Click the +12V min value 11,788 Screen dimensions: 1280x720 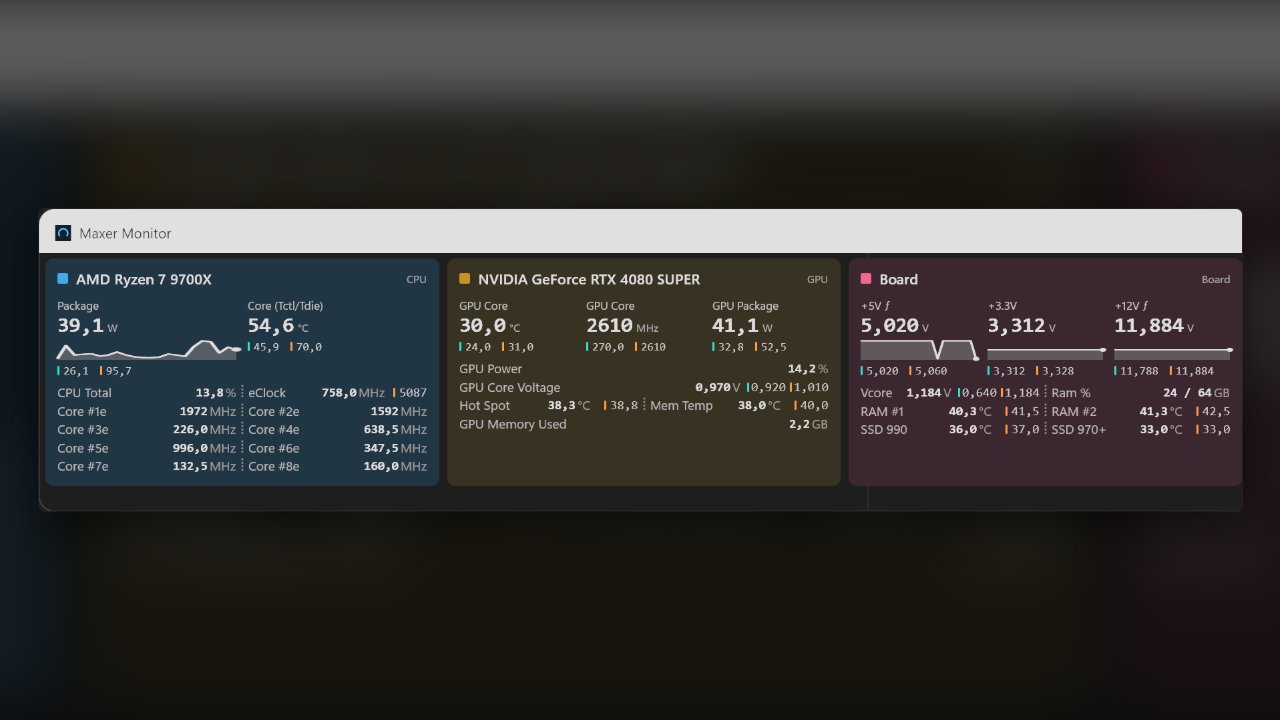coord(1136,371)
